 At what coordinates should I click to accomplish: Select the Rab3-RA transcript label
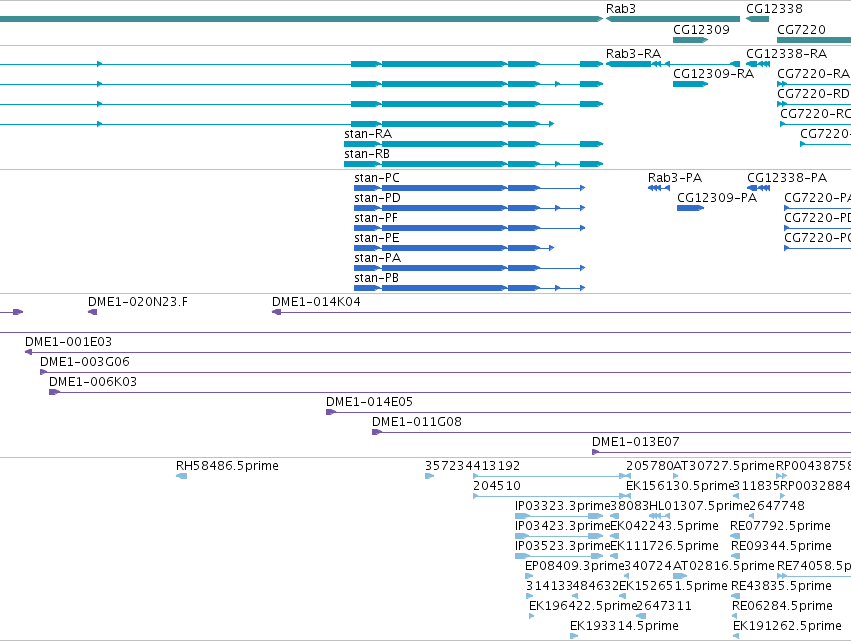tap(633, 54)
